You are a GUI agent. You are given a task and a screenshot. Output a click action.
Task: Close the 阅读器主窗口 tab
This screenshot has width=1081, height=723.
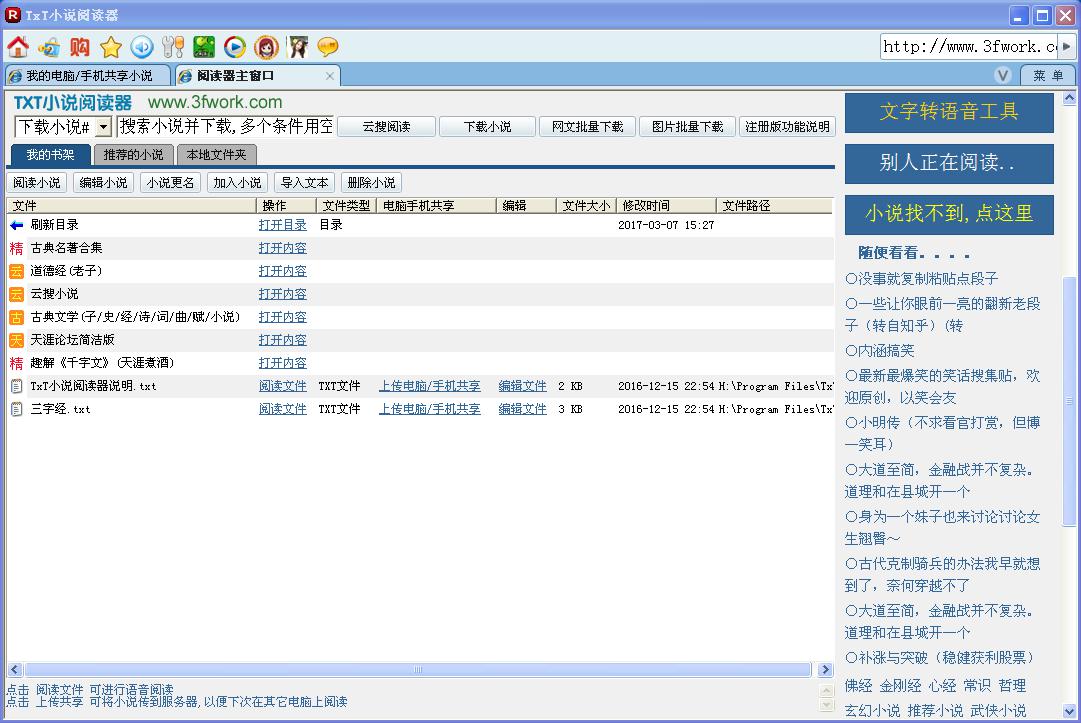pos(330,76)
